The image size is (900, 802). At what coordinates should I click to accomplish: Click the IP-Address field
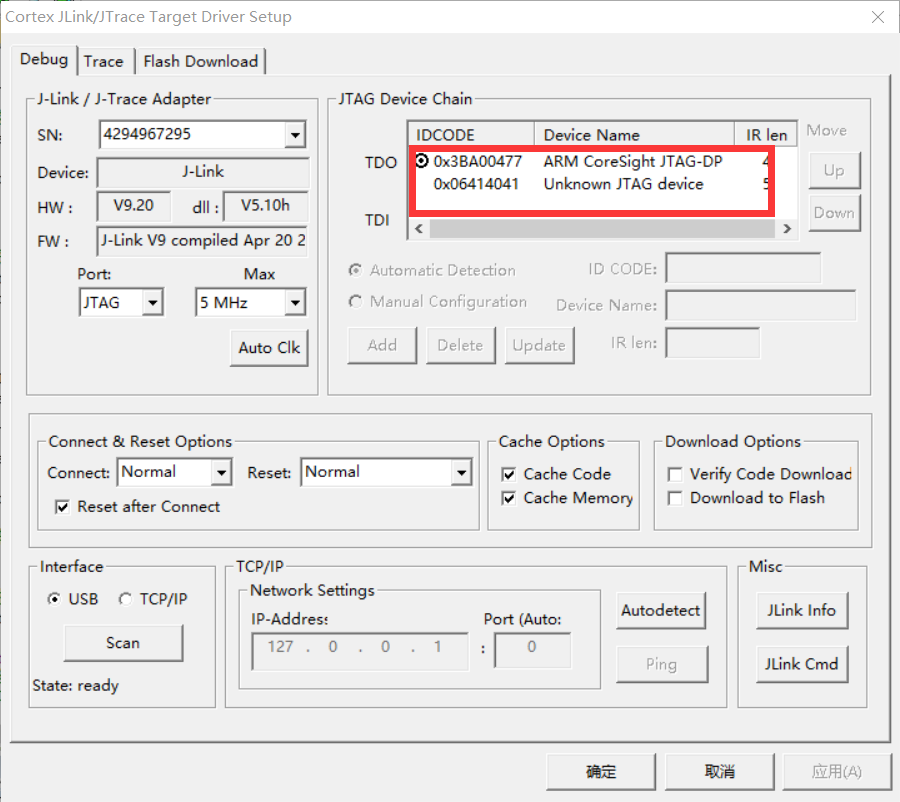tap(360, 652)
